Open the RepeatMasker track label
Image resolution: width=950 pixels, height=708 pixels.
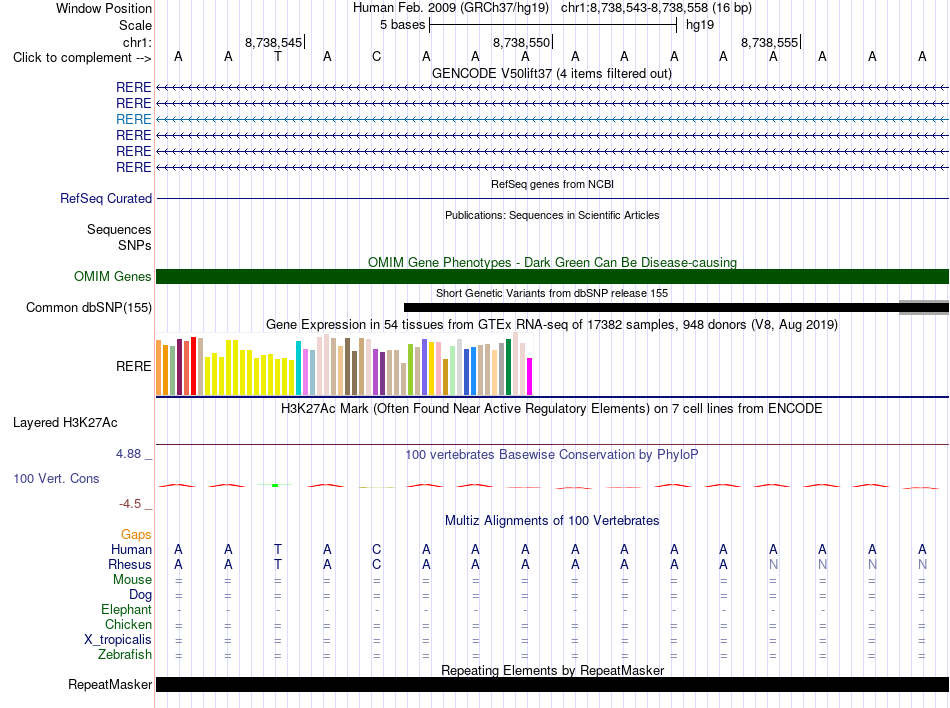(110, 684)
